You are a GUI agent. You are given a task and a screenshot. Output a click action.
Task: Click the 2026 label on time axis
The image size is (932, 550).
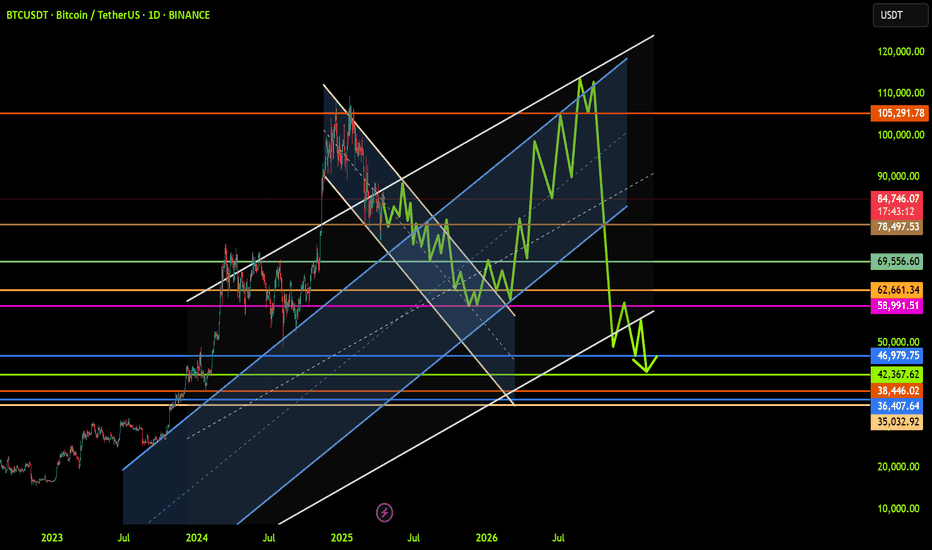pyautogui.click(x=487, y=538)
